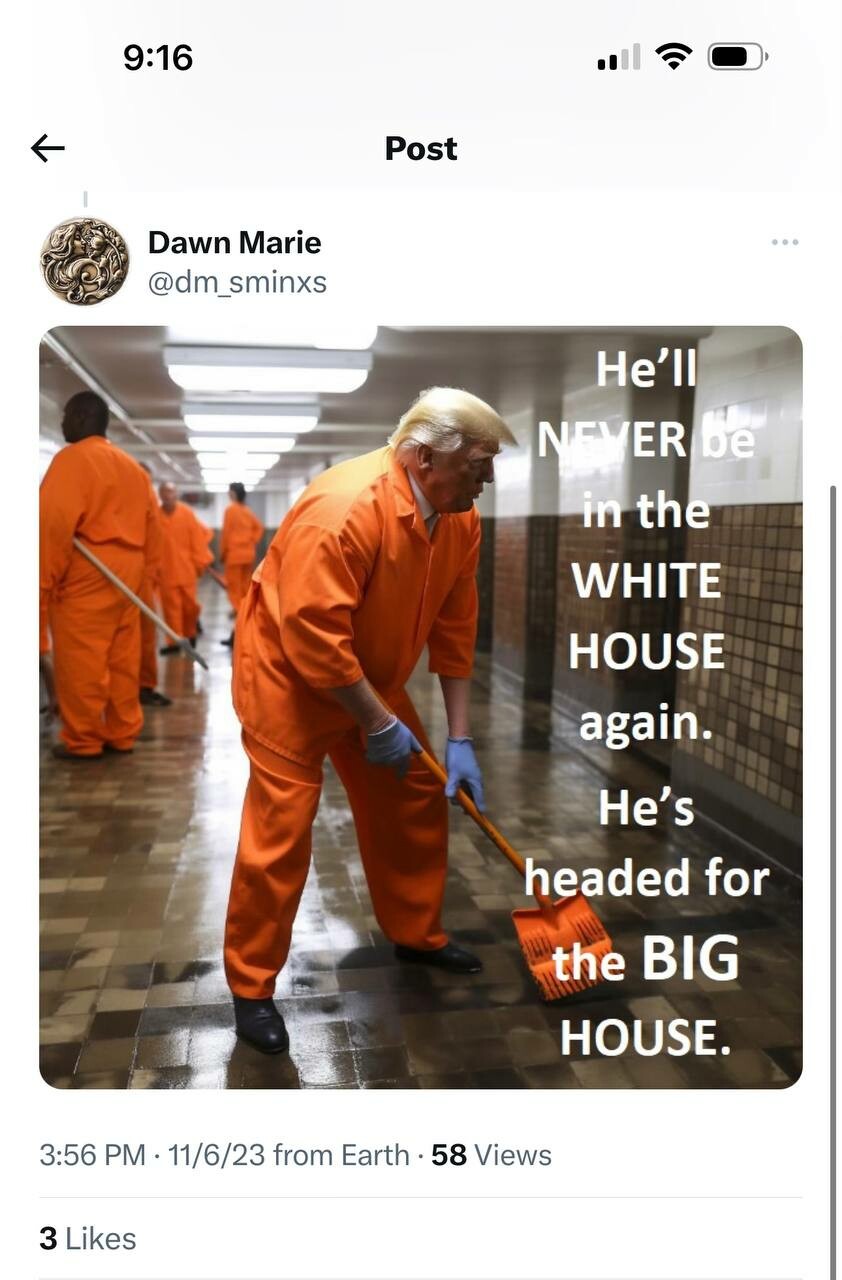Open the three-dot more options menu

[x=785, y=242]
